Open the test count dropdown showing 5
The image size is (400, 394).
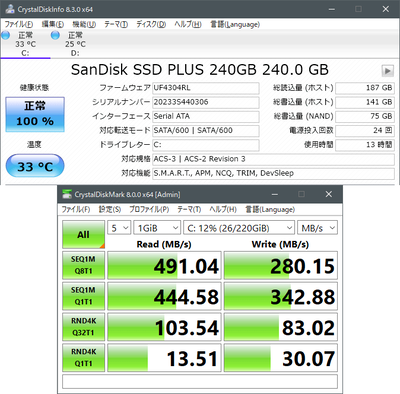[119, 228]
